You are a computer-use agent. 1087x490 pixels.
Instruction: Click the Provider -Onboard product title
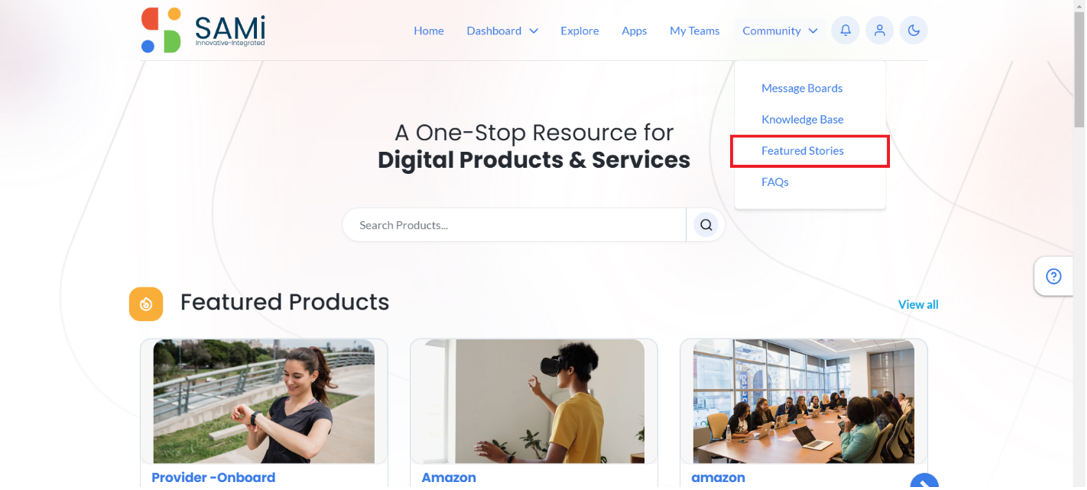tap(213, 478)
